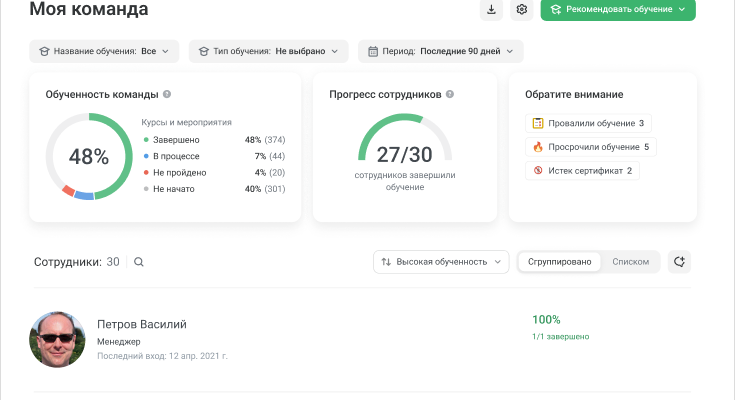Open the Петров Василий employee name
Screen dimensions: 735x400
(x=141, y=324)
